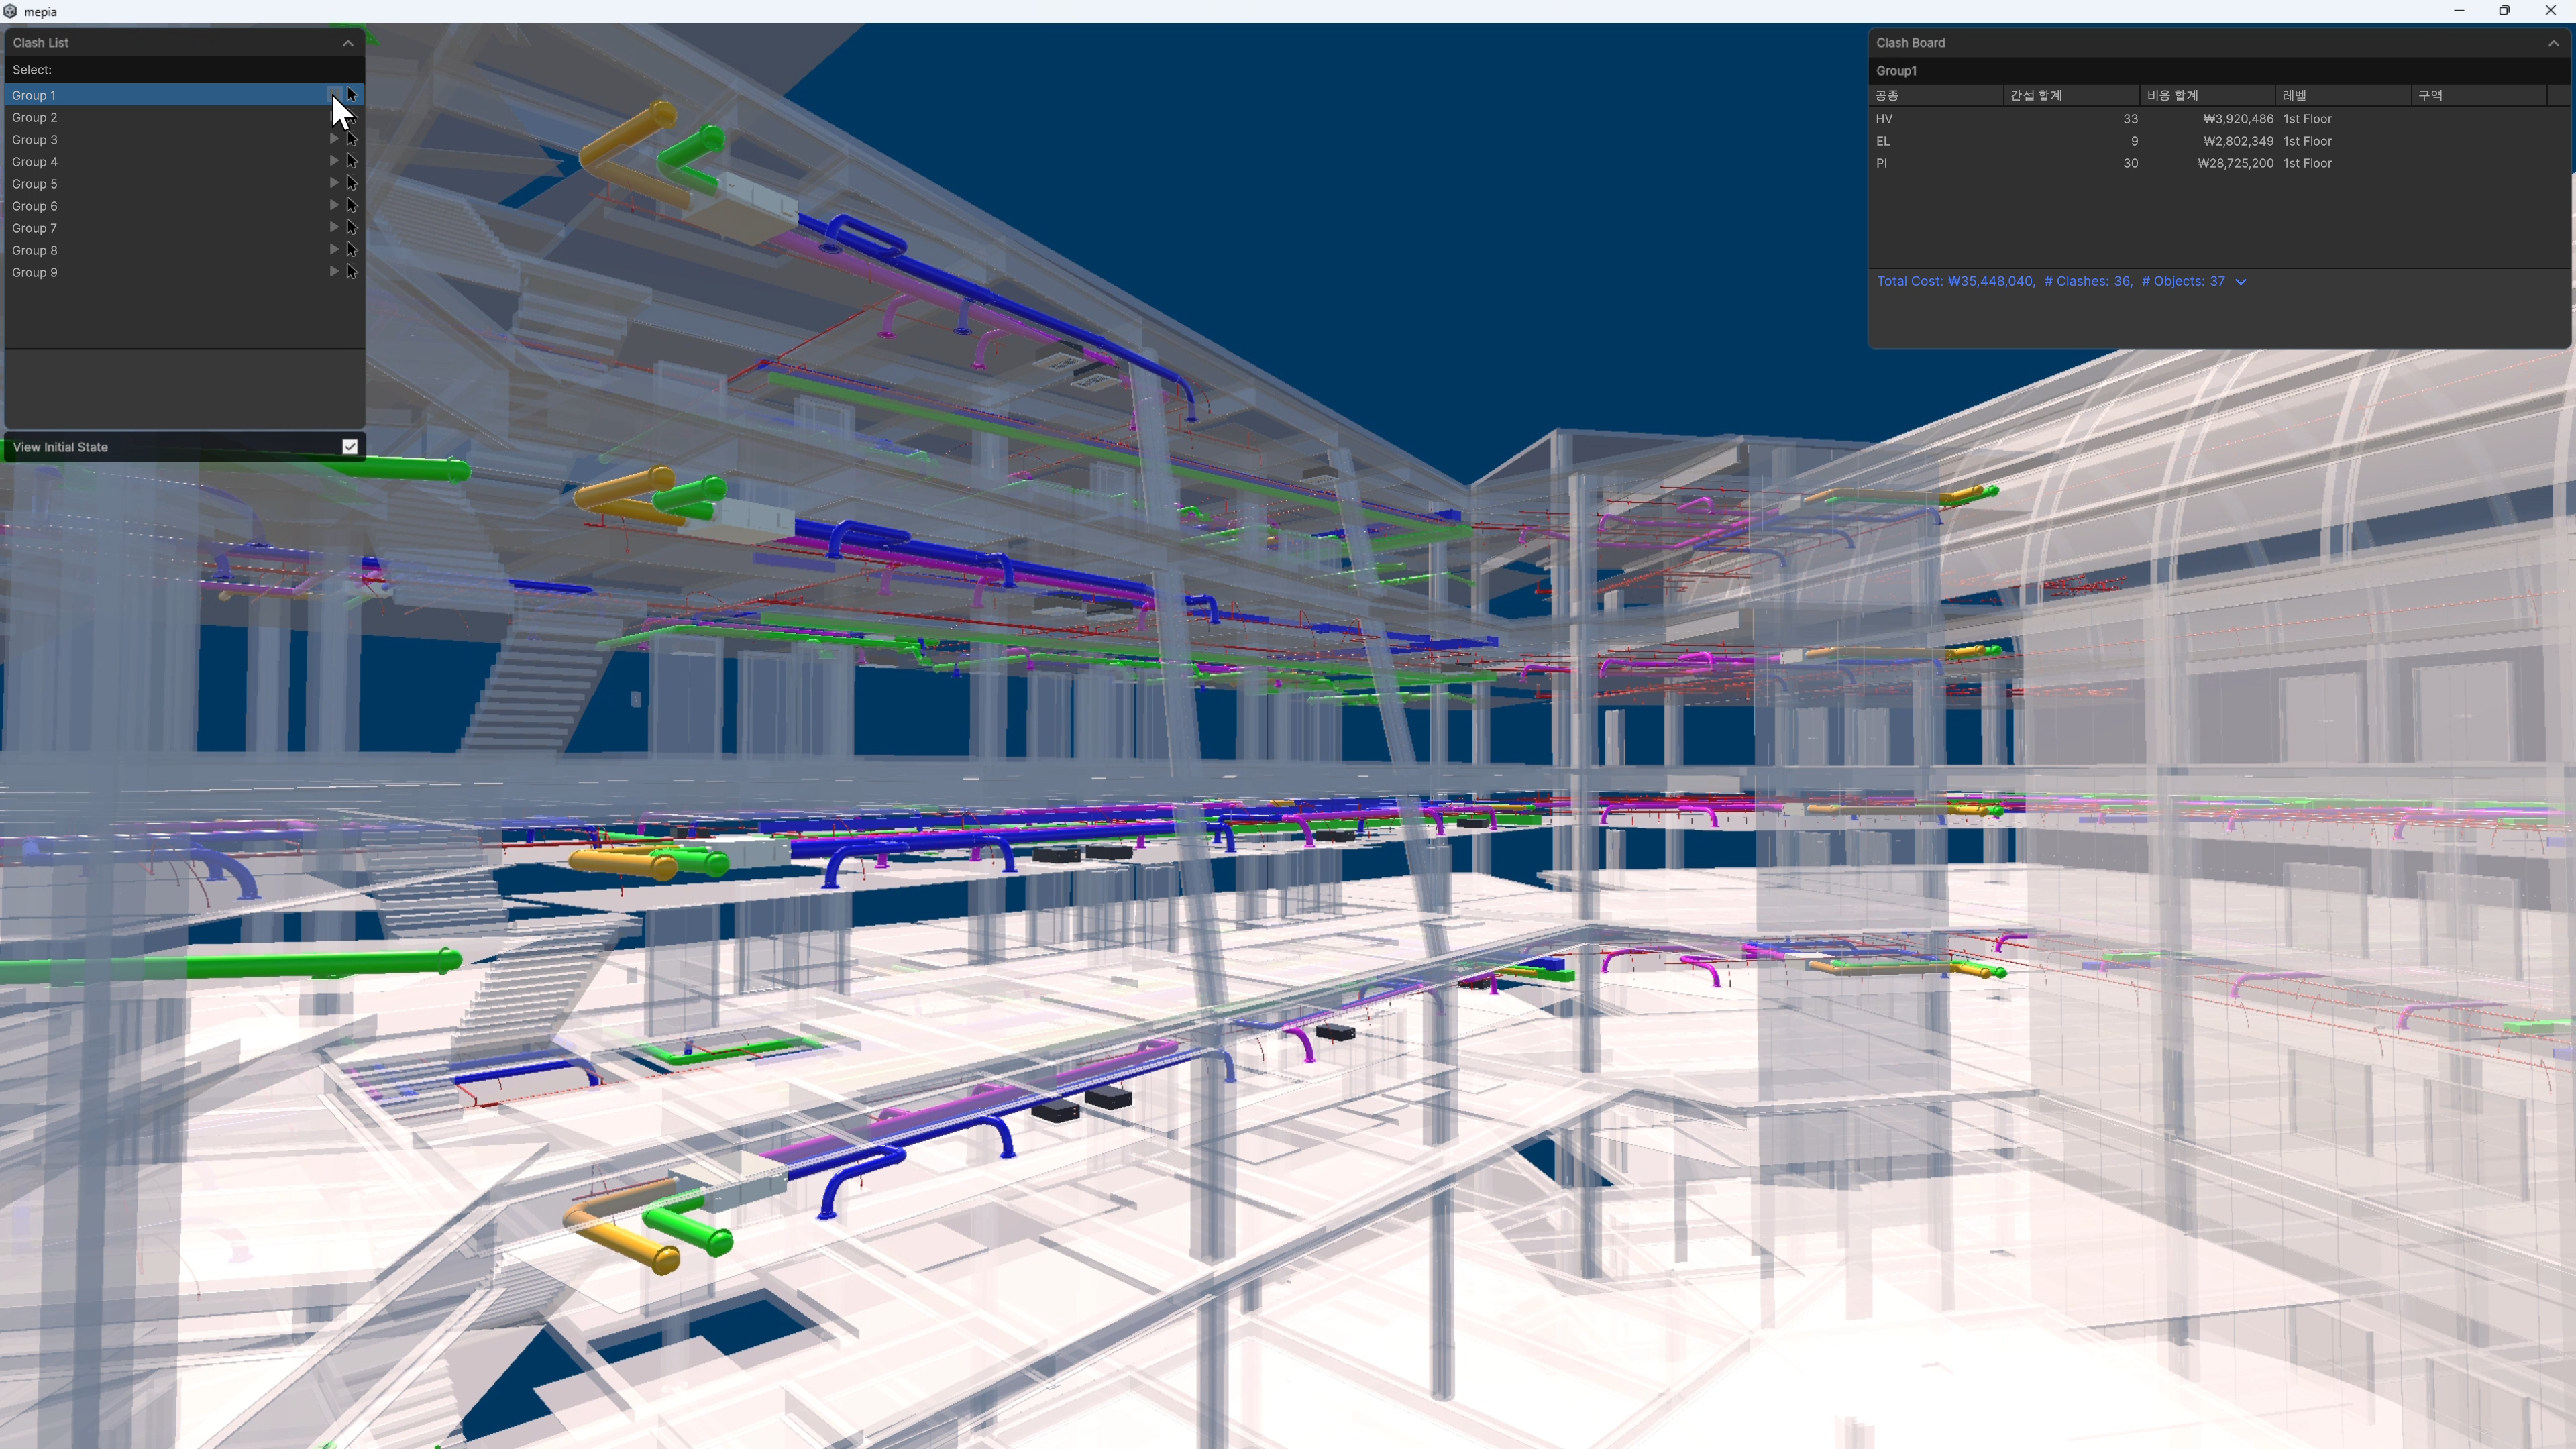Viewport: 2576px width, 1449px height.
Task: Click the select-cursor icon for Group 6
Action: click(x=352, y=205)
